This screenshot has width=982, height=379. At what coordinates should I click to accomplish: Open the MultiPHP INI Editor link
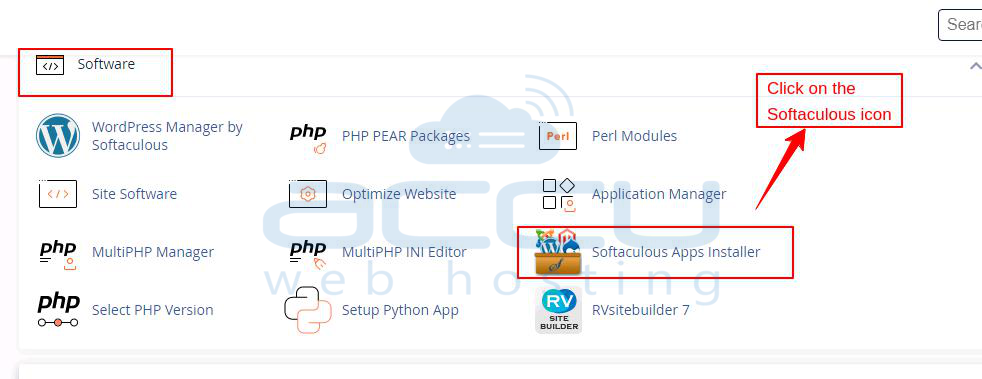(404, 252)
